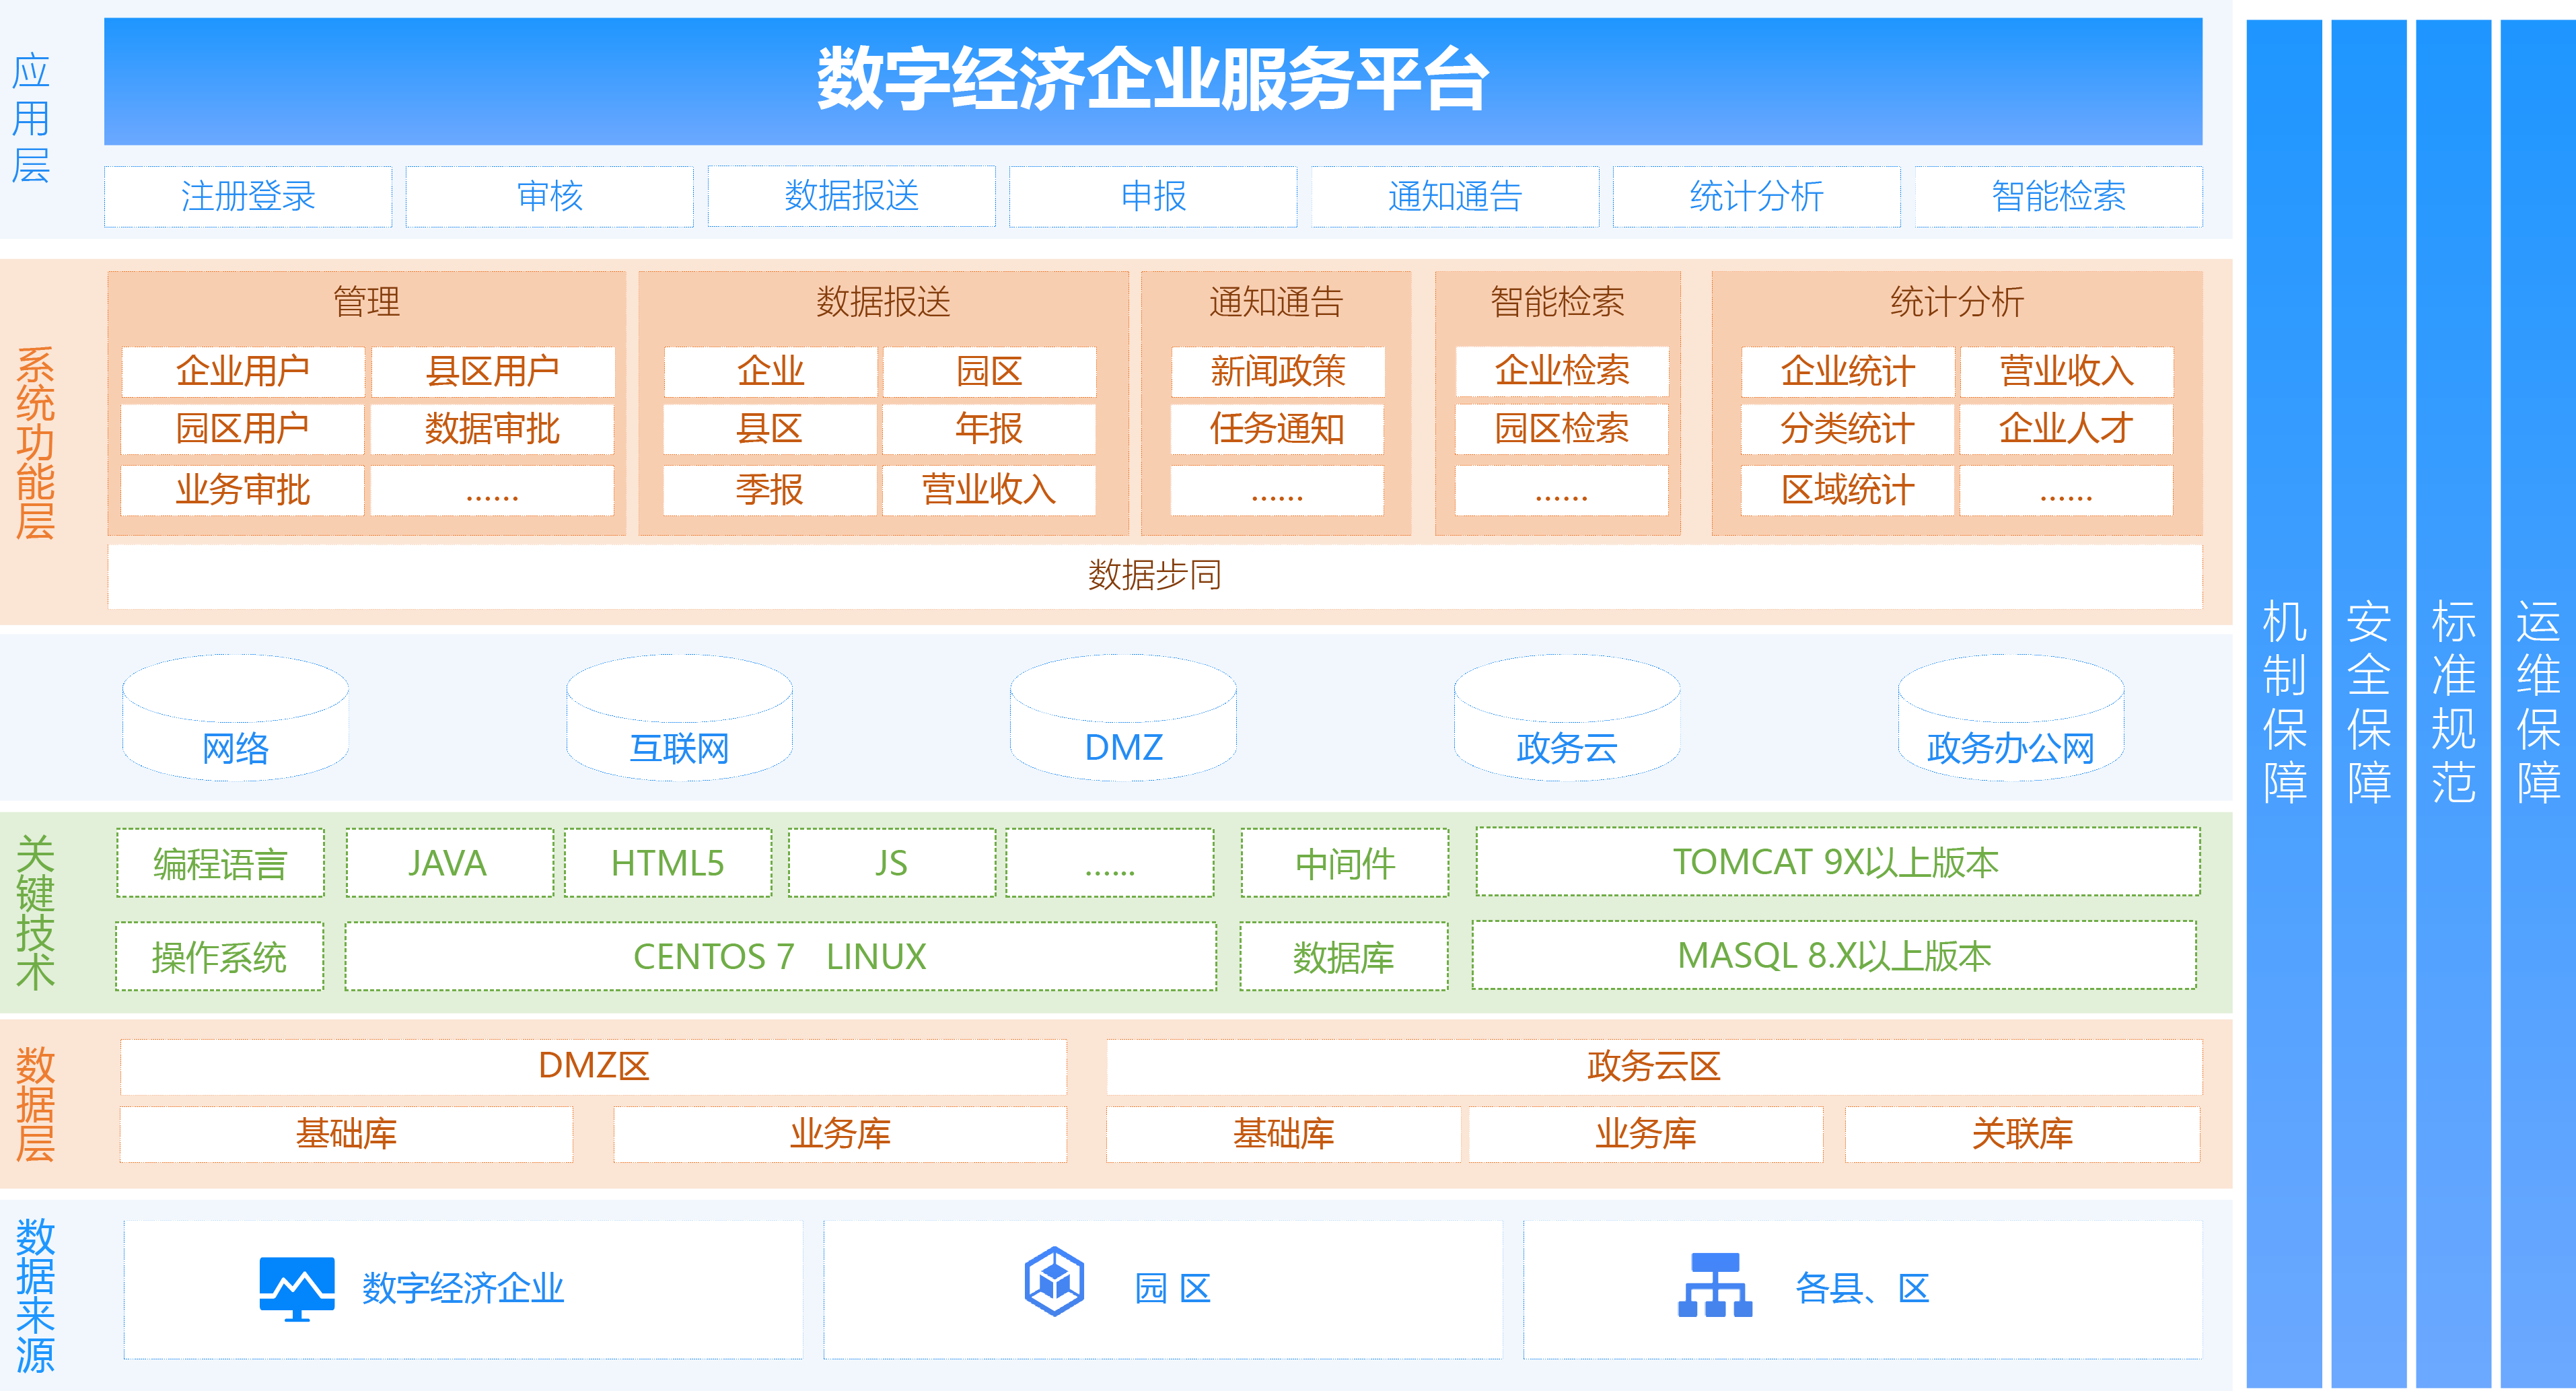Click the 数字经济企业服务平台 title banner
2576x1391 pixels.
point(1153,80)
